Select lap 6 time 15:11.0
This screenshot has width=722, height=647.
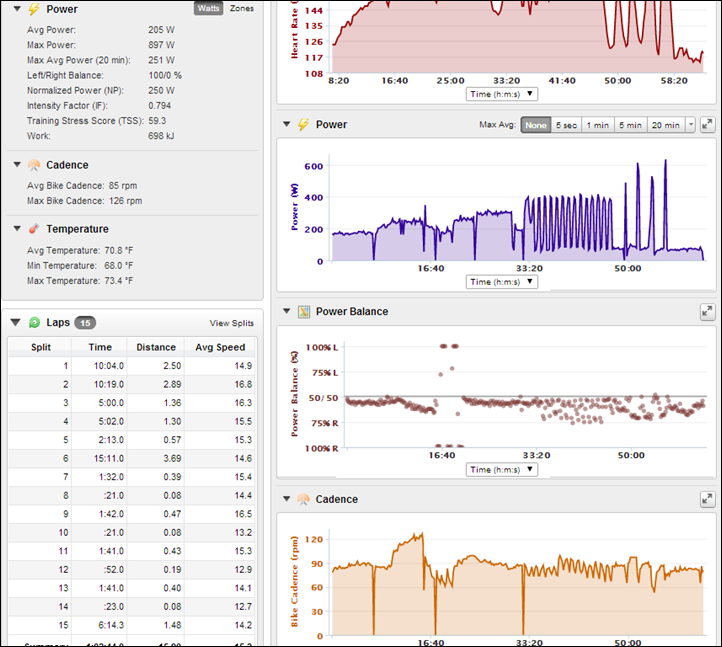tap(109, 459)
